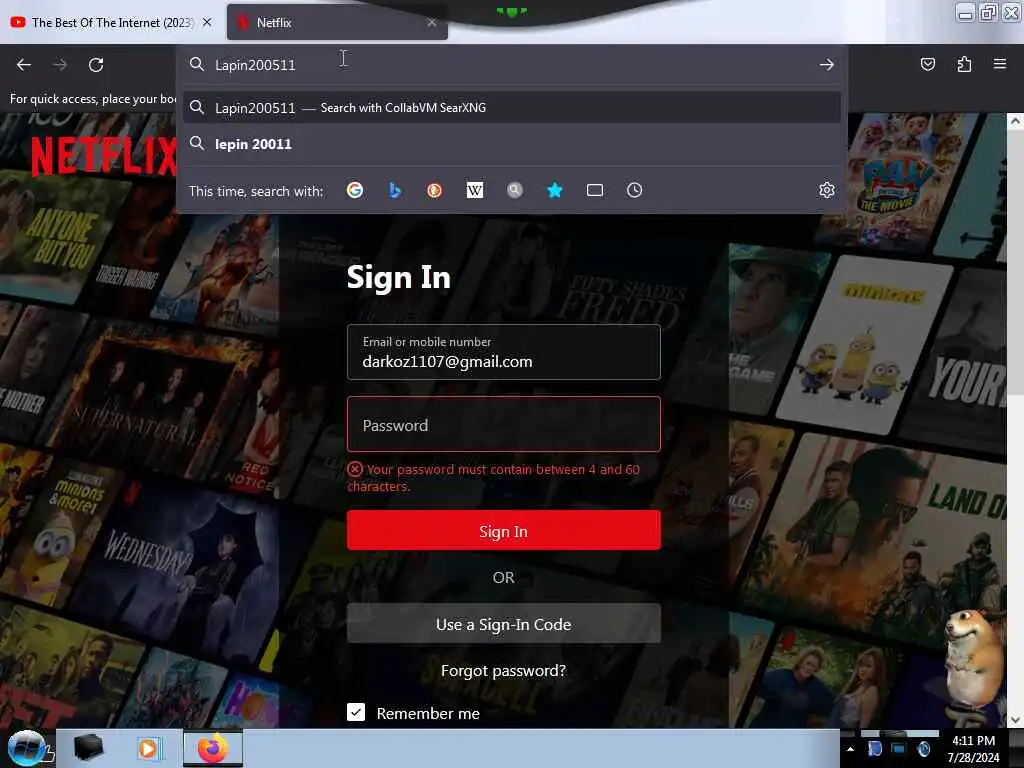The image size is (1024, 768).
Task: Click the Email or mobile number field
Action: coord(504,352)
